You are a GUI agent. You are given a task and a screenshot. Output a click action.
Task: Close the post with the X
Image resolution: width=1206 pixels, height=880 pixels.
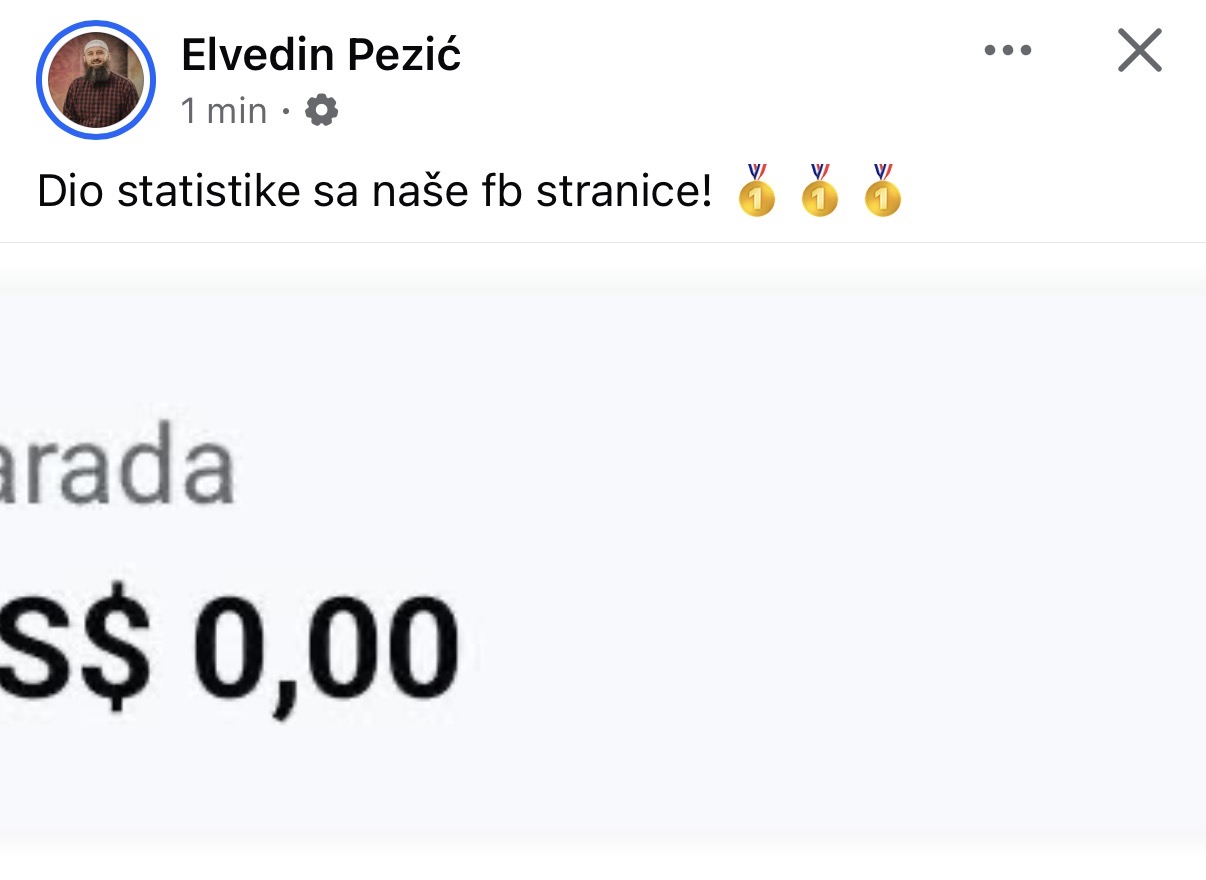coord(1139,51)
